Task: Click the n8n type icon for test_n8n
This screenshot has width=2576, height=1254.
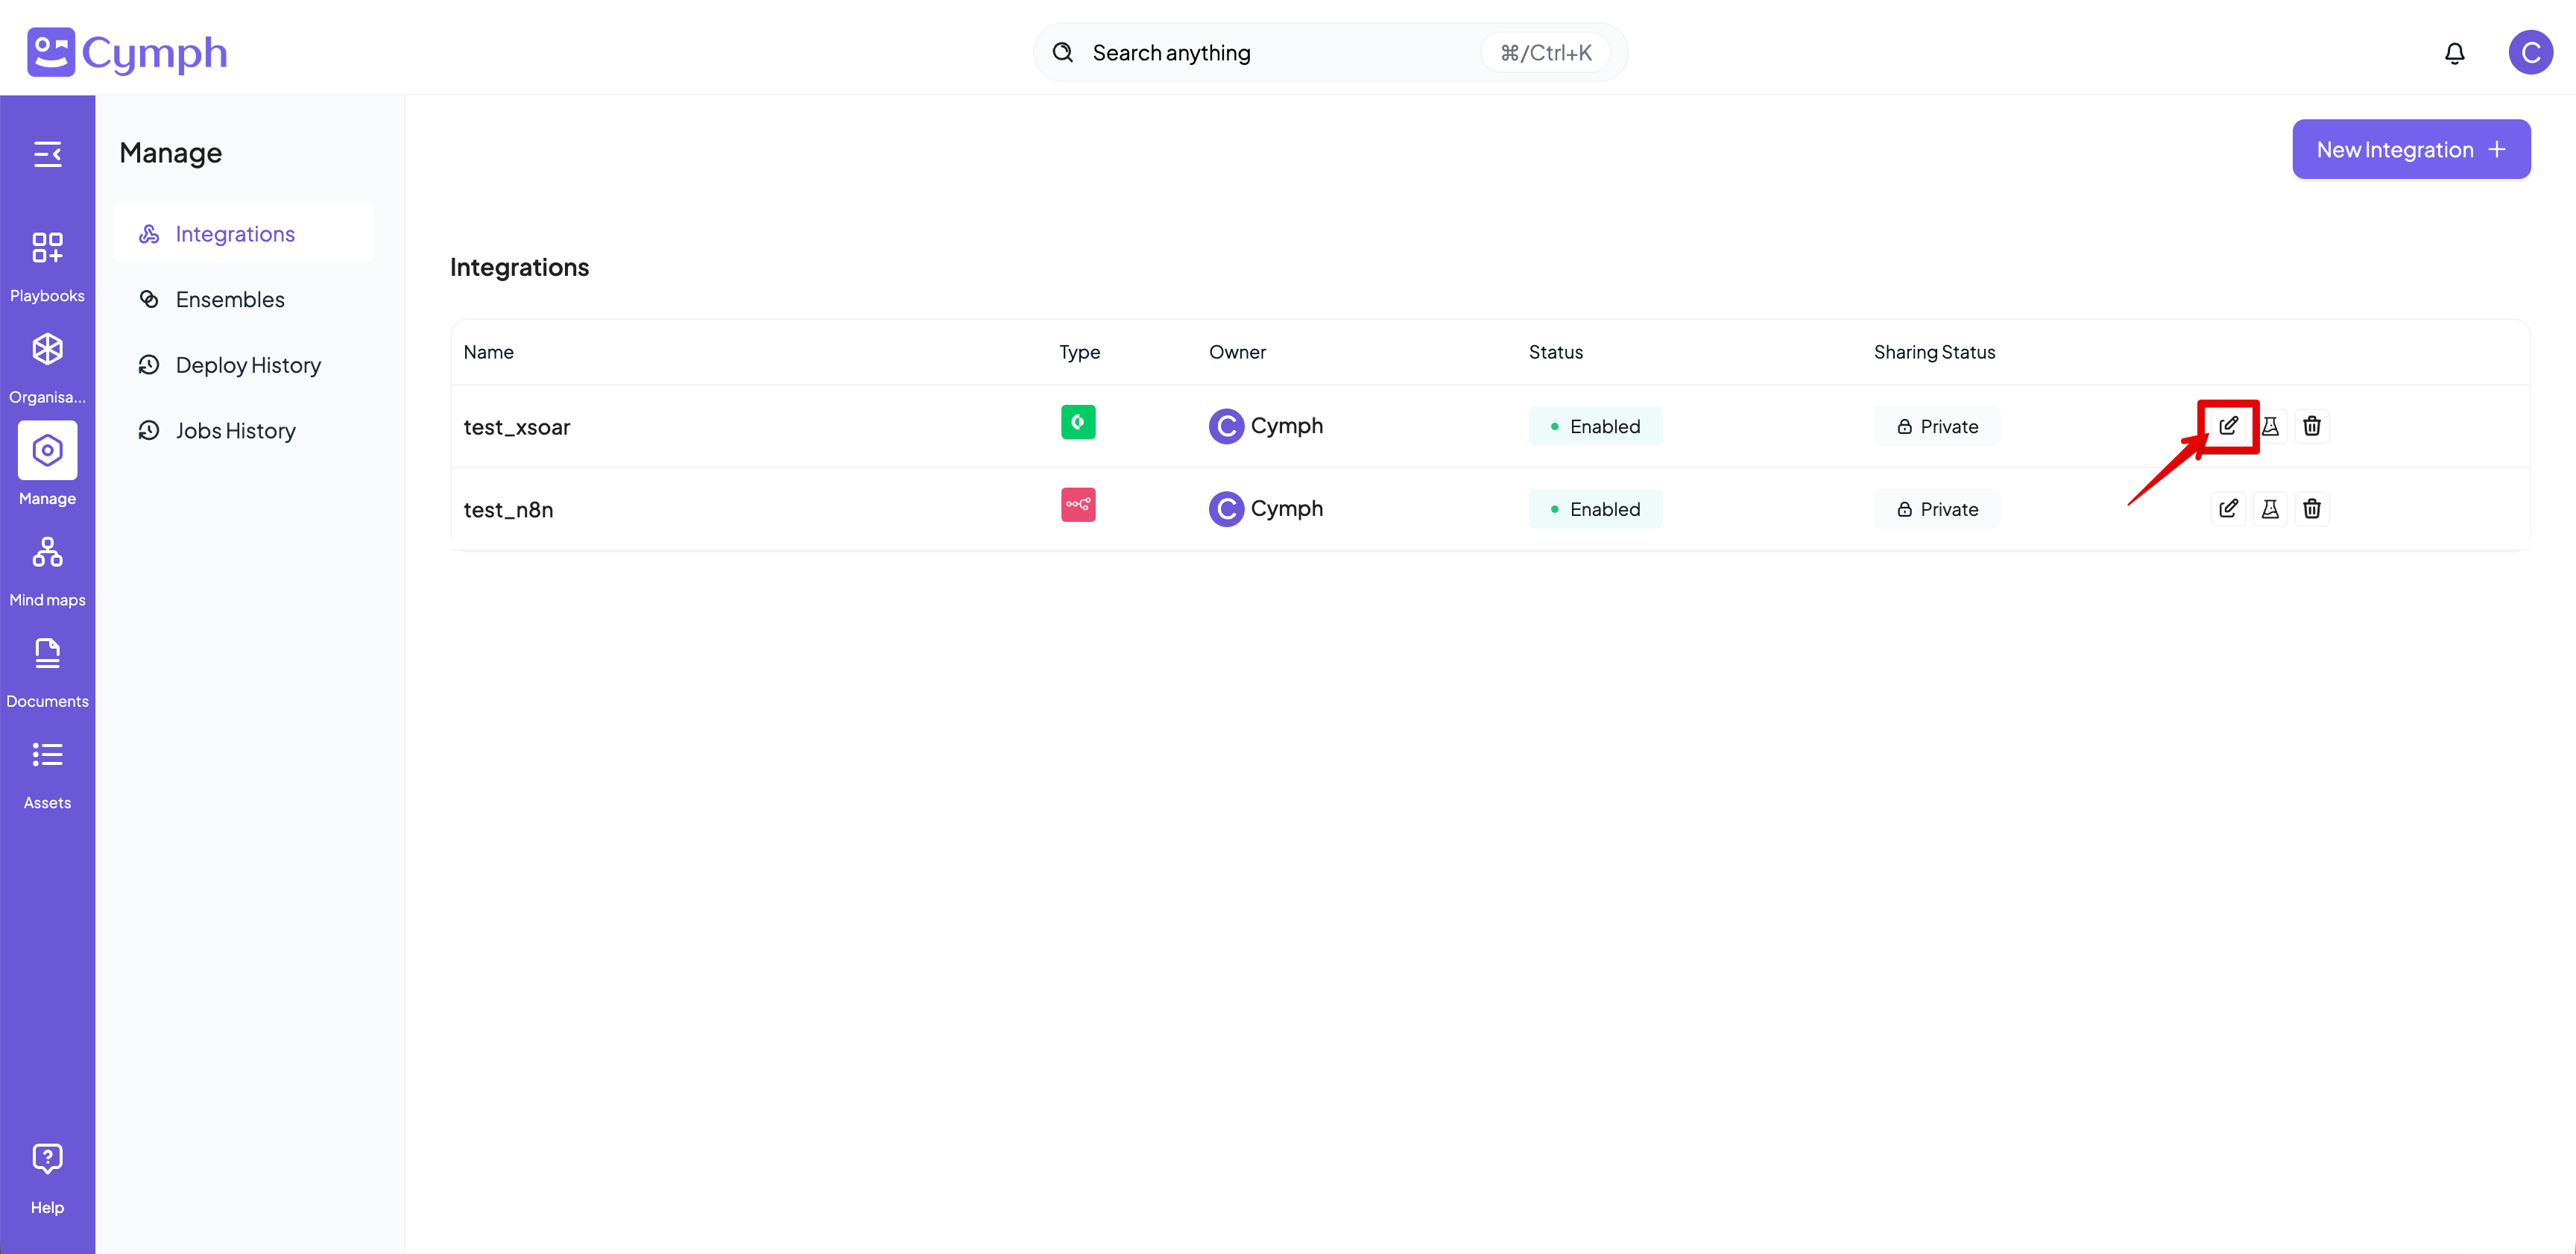Action: click(x=1077, y=505)
